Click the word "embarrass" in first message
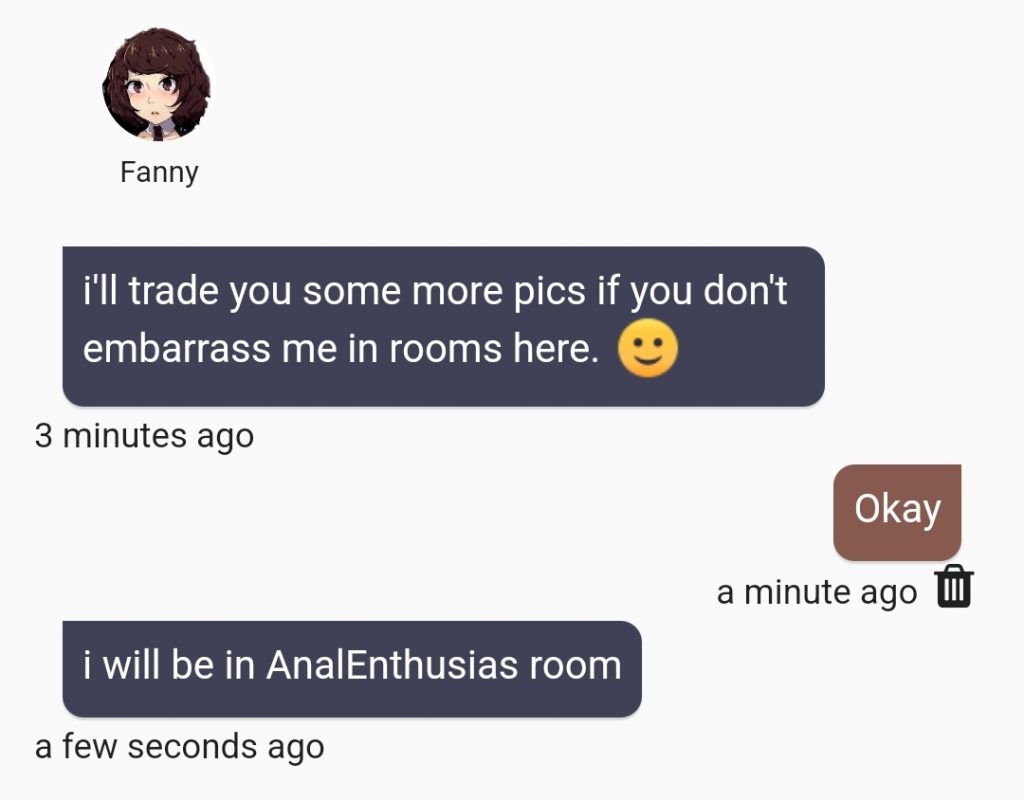Image resolution: width=1024 pixels, height=800 pixels. [176, 348]
